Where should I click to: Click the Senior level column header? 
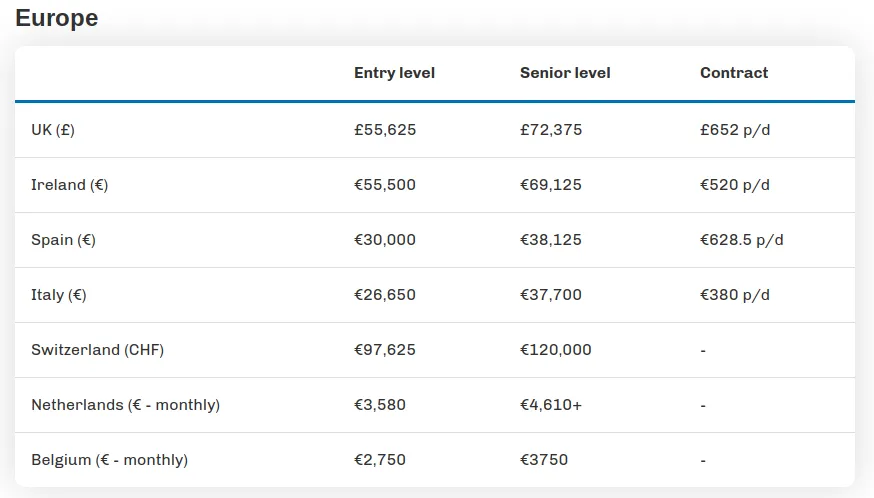[x=565, y=73]
